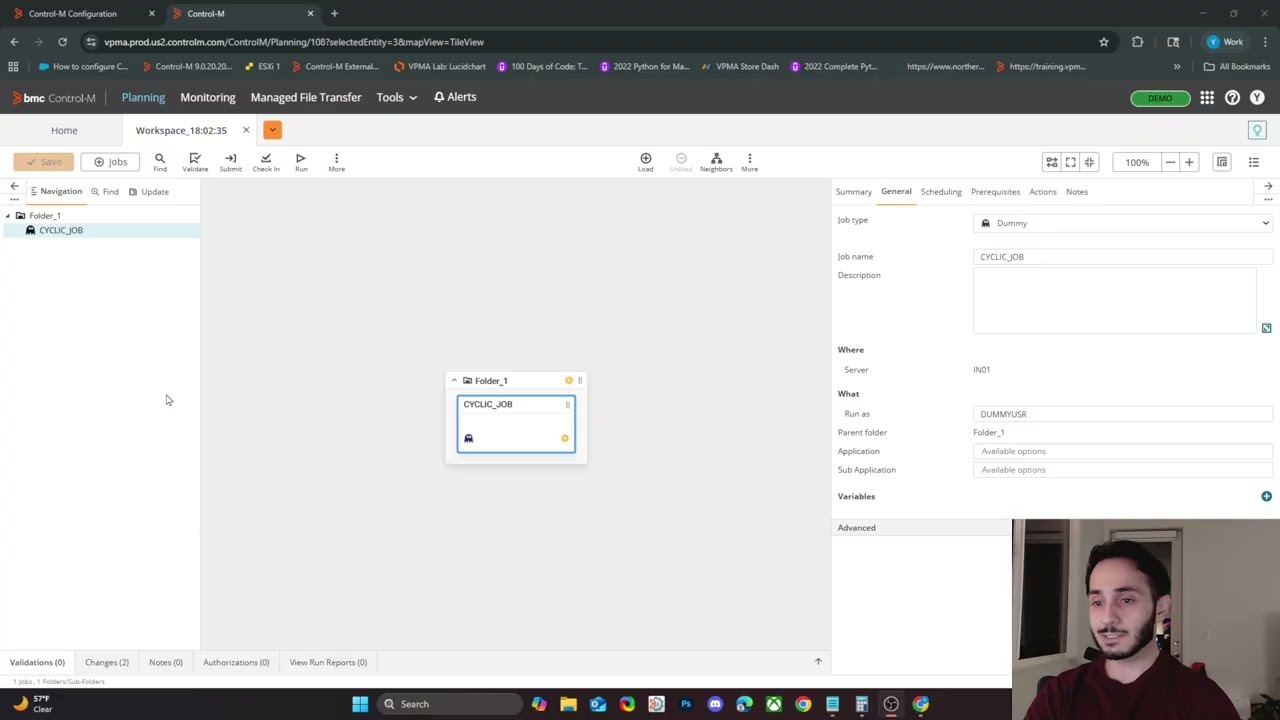Screen dimensions: 1280x720
Task: Open the CYCLIC_JOB tile handle menu
Action: click(x=568, y=404)
